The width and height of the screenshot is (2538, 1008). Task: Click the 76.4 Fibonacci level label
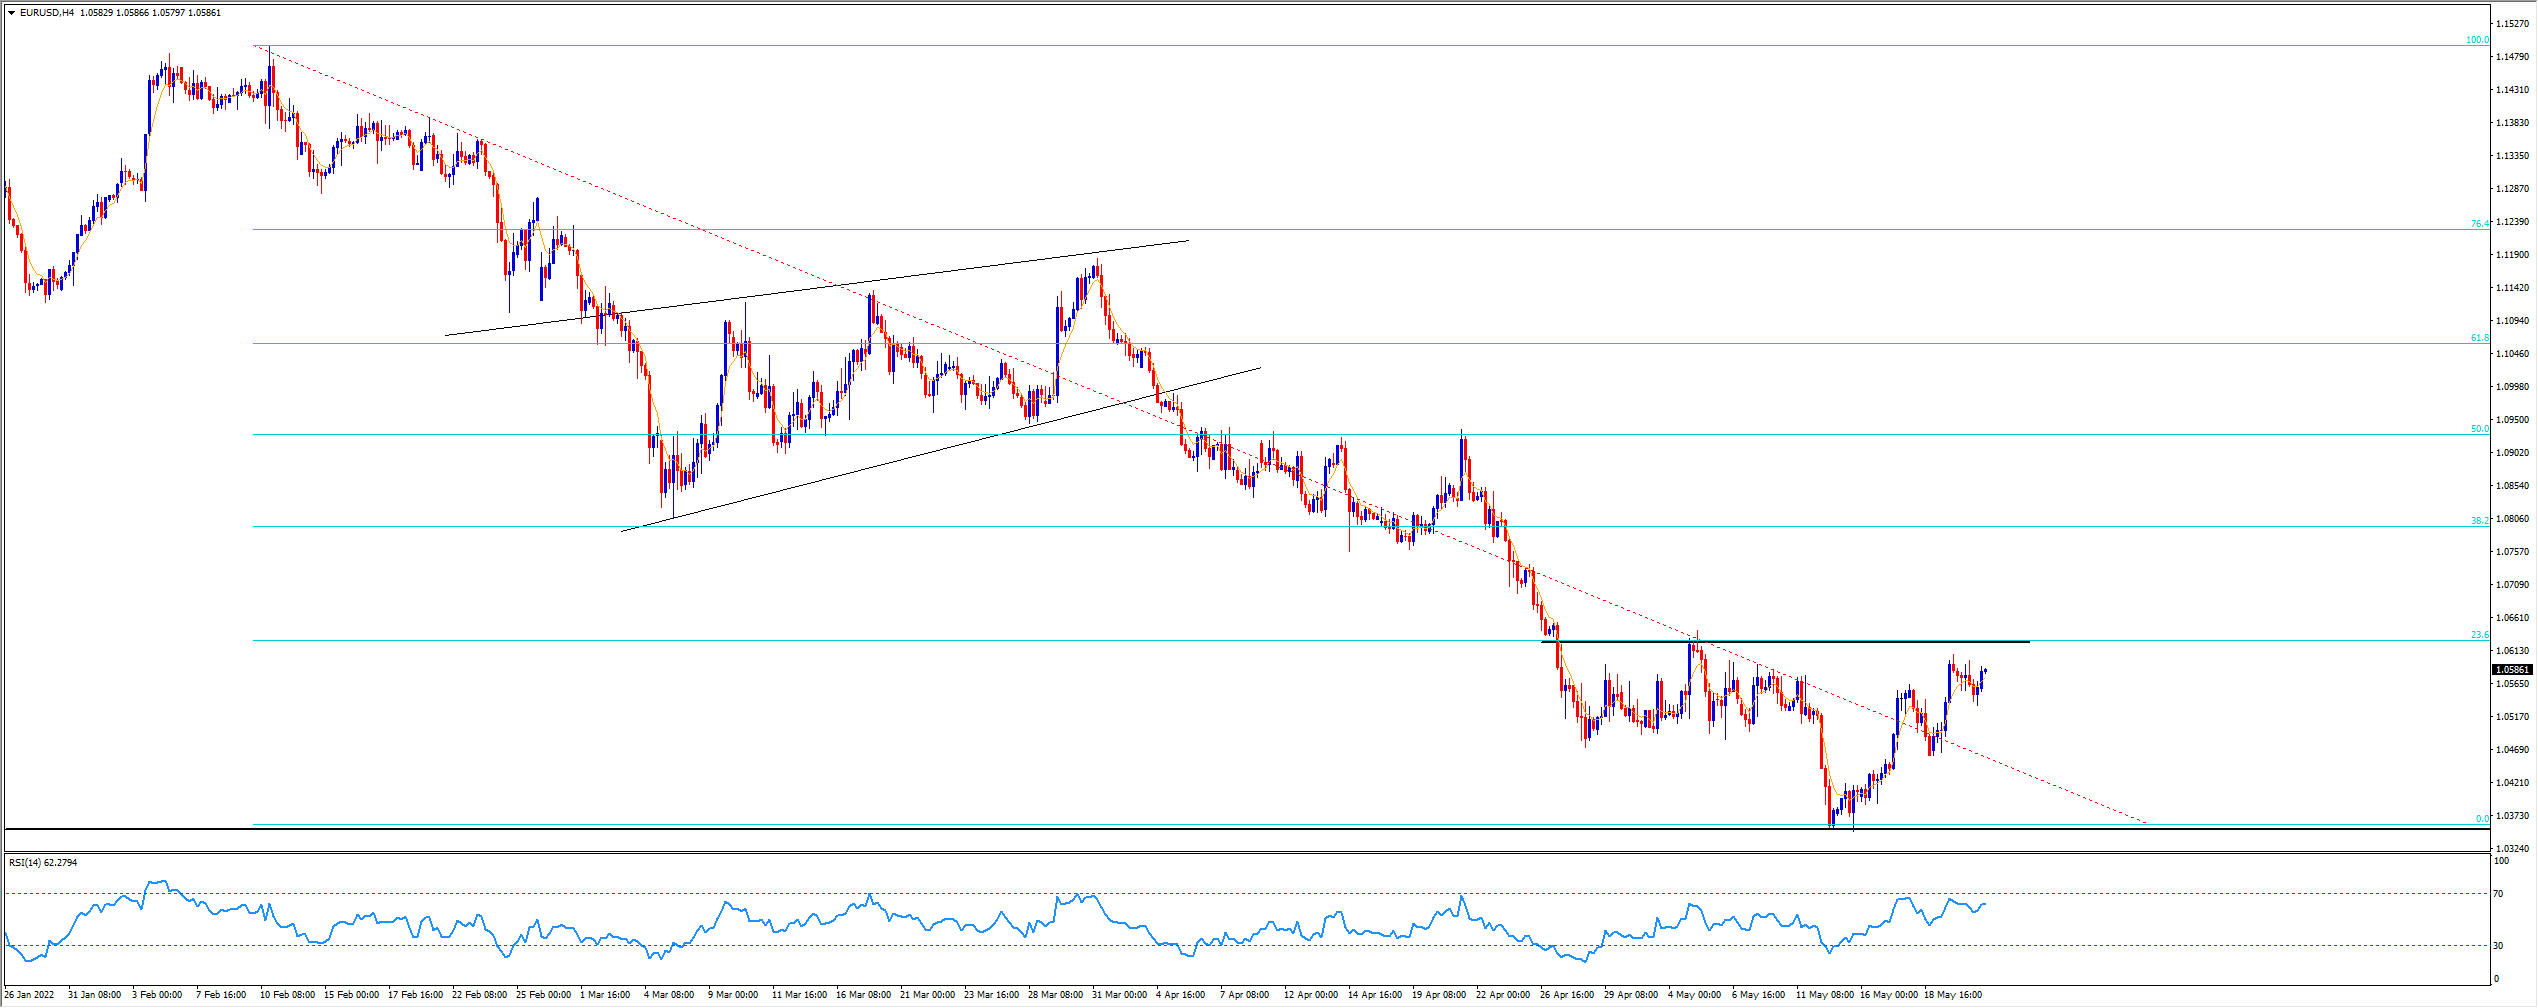2480,224
